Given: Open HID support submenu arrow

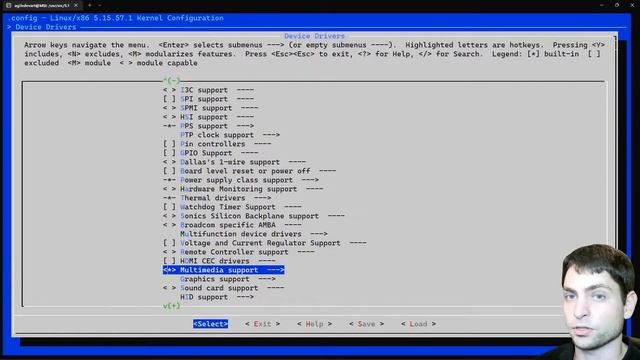Looking at the screenshot, I should point(245,297).
